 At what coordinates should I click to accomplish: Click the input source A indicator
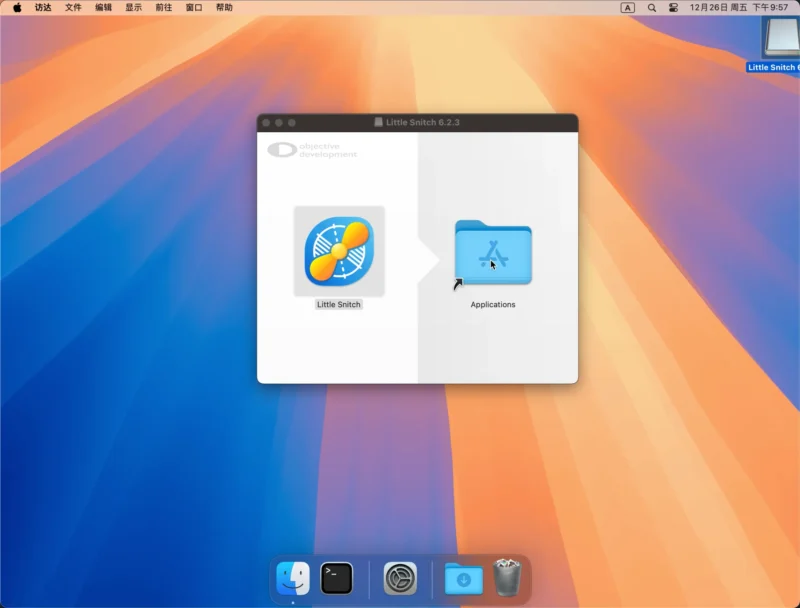(628, 7)
